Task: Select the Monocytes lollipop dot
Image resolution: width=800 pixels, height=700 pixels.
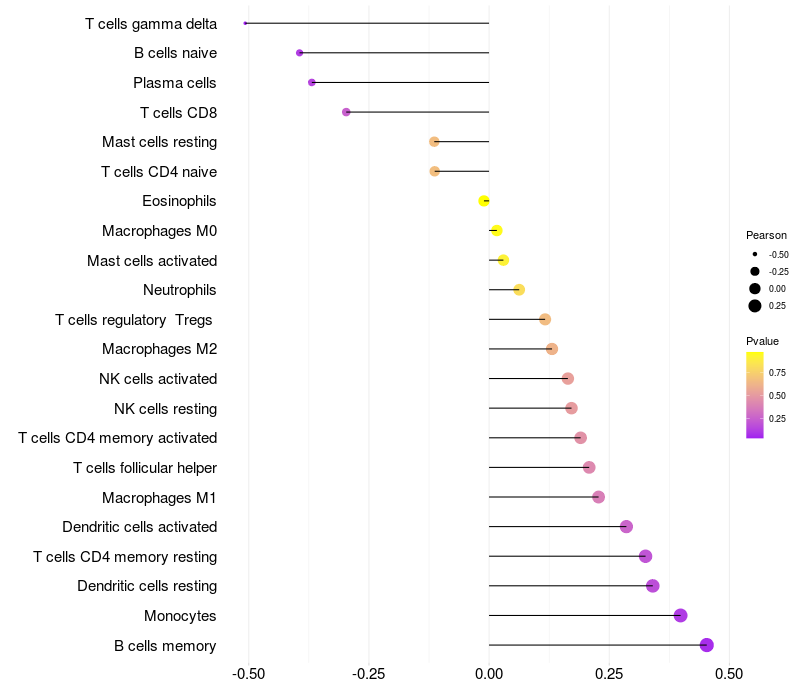Action: pyautogui.click(x=681, y=615)
